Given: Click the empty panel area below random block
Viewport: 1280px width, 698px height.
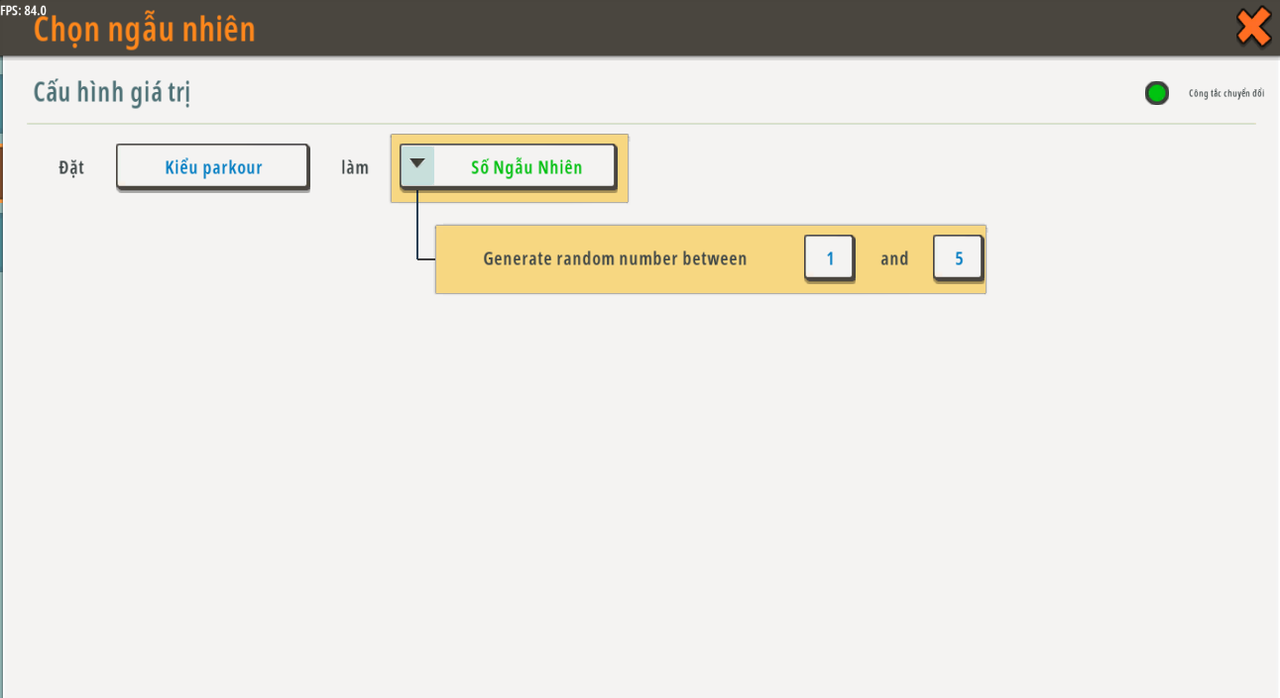Looking at the screenshot, I should point(640,480).
